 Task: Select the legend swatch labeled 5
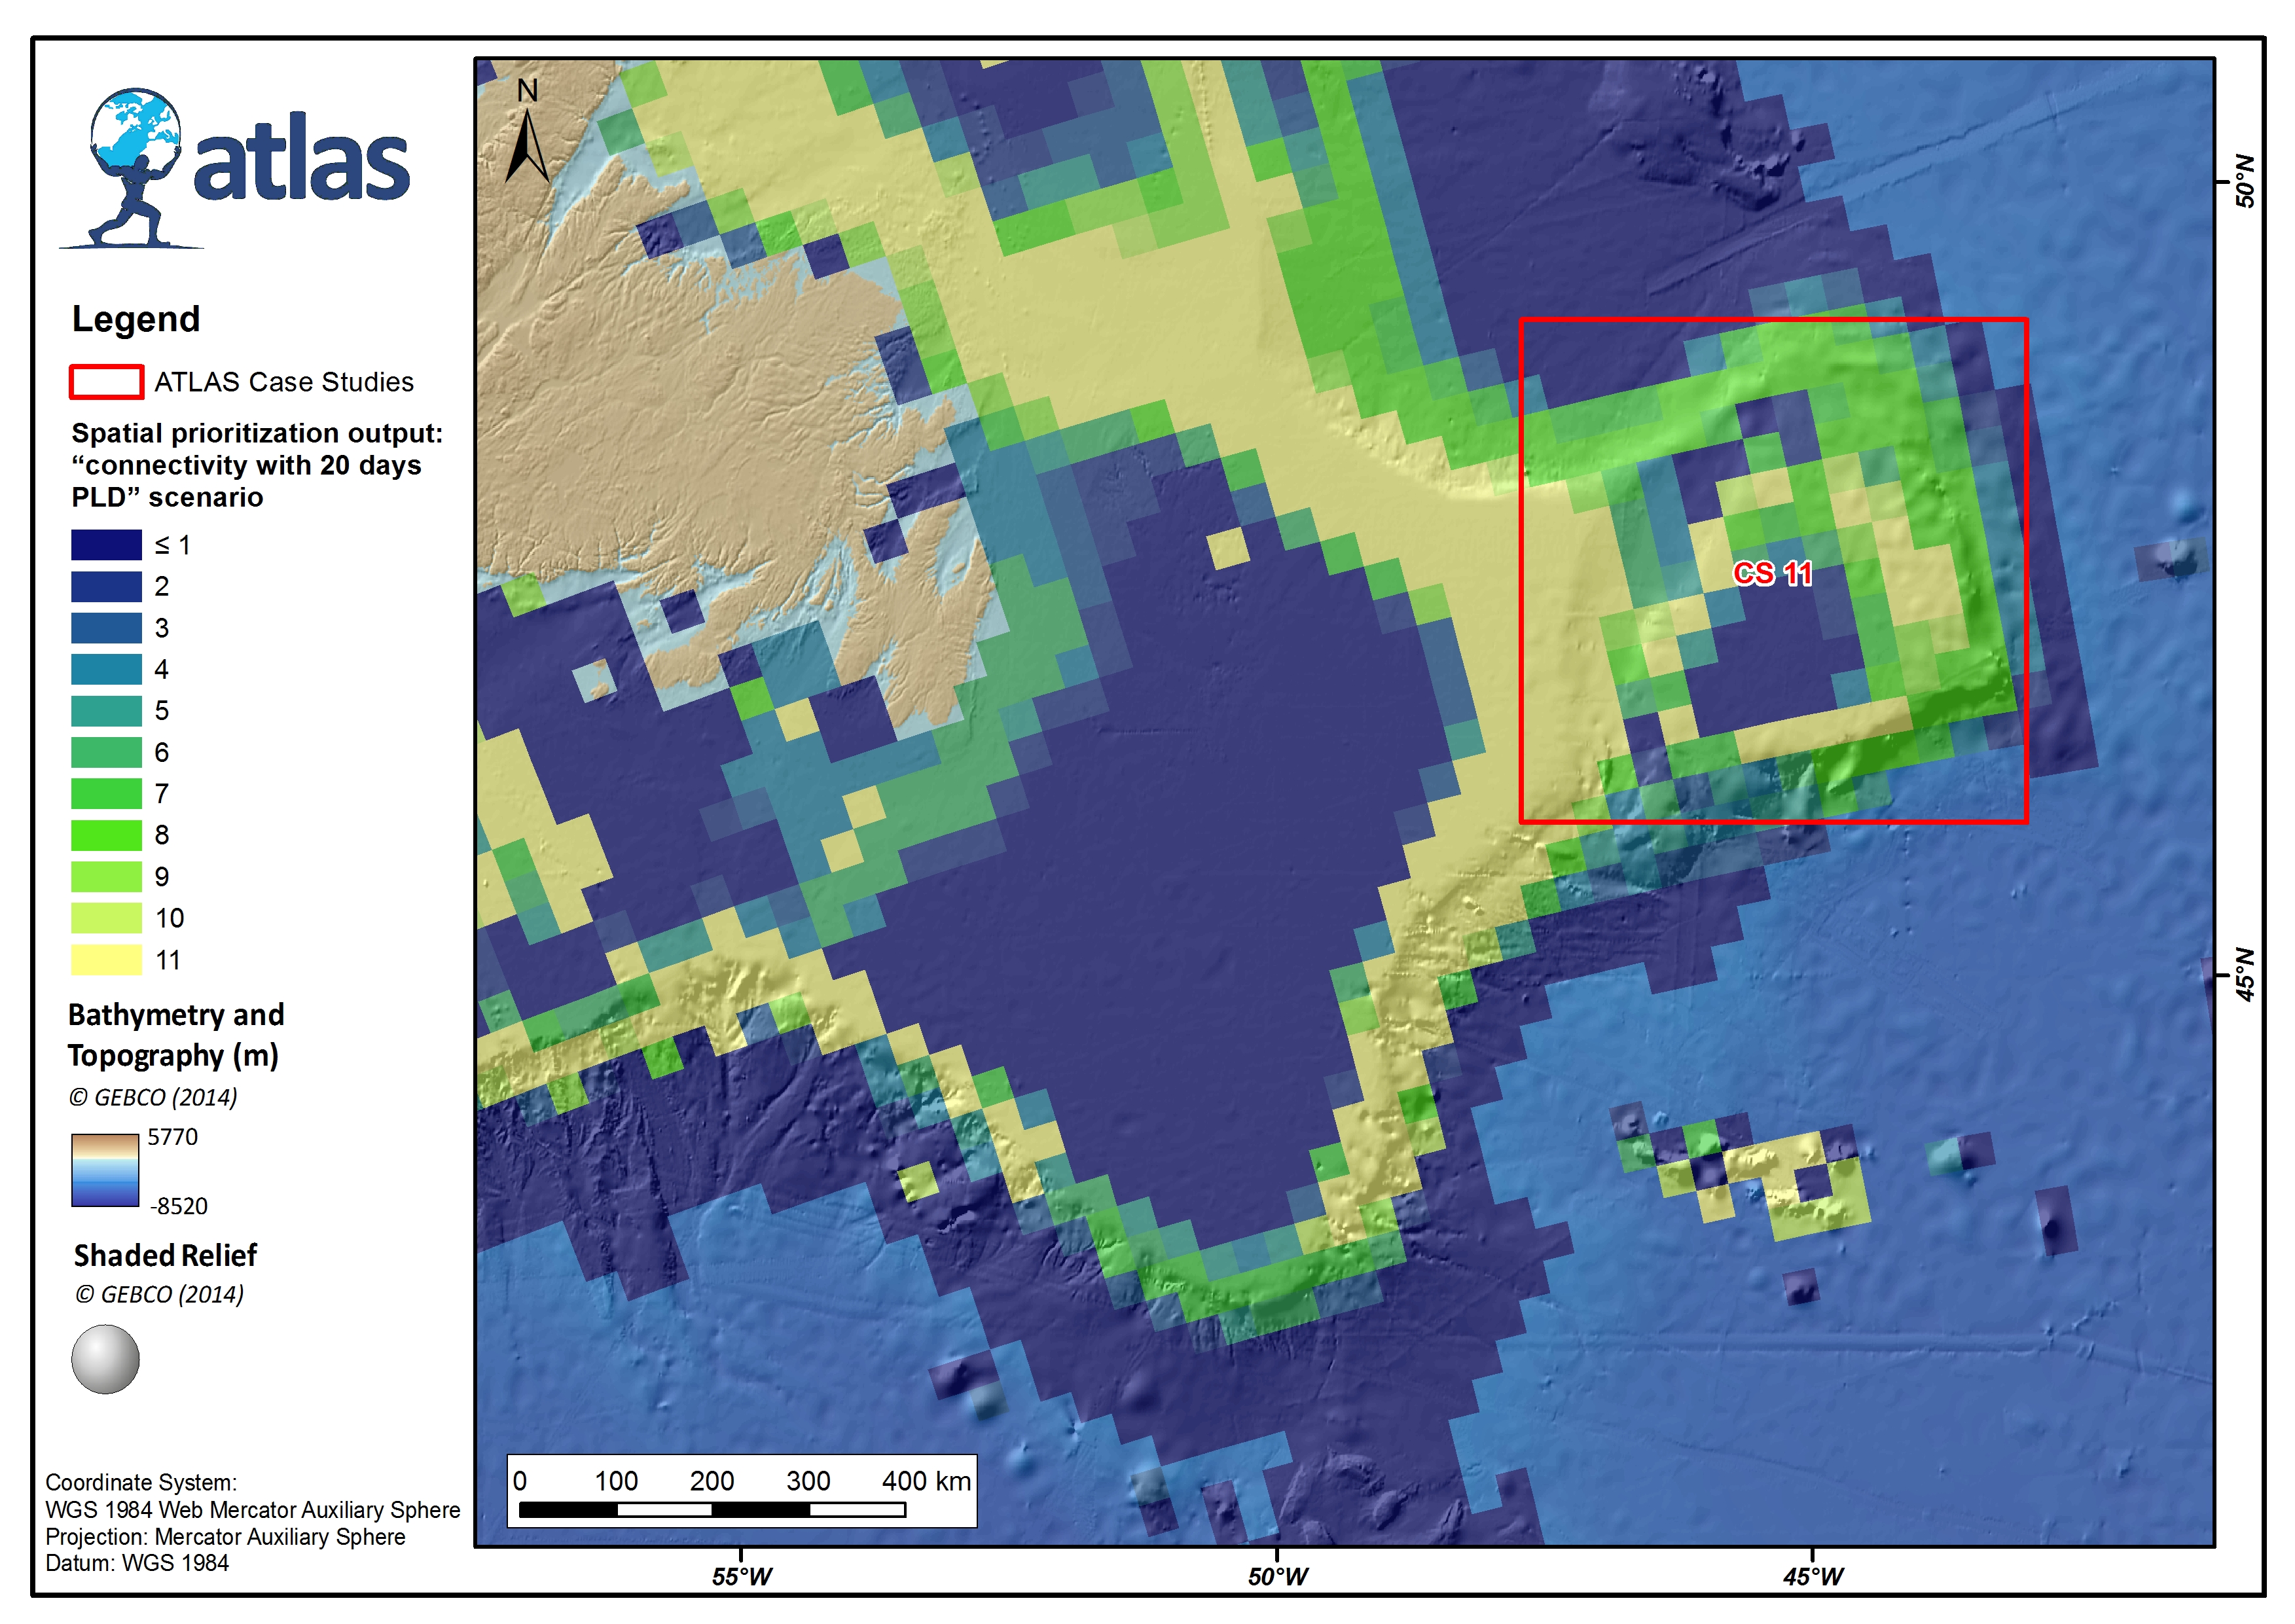[x=106, y=711]
